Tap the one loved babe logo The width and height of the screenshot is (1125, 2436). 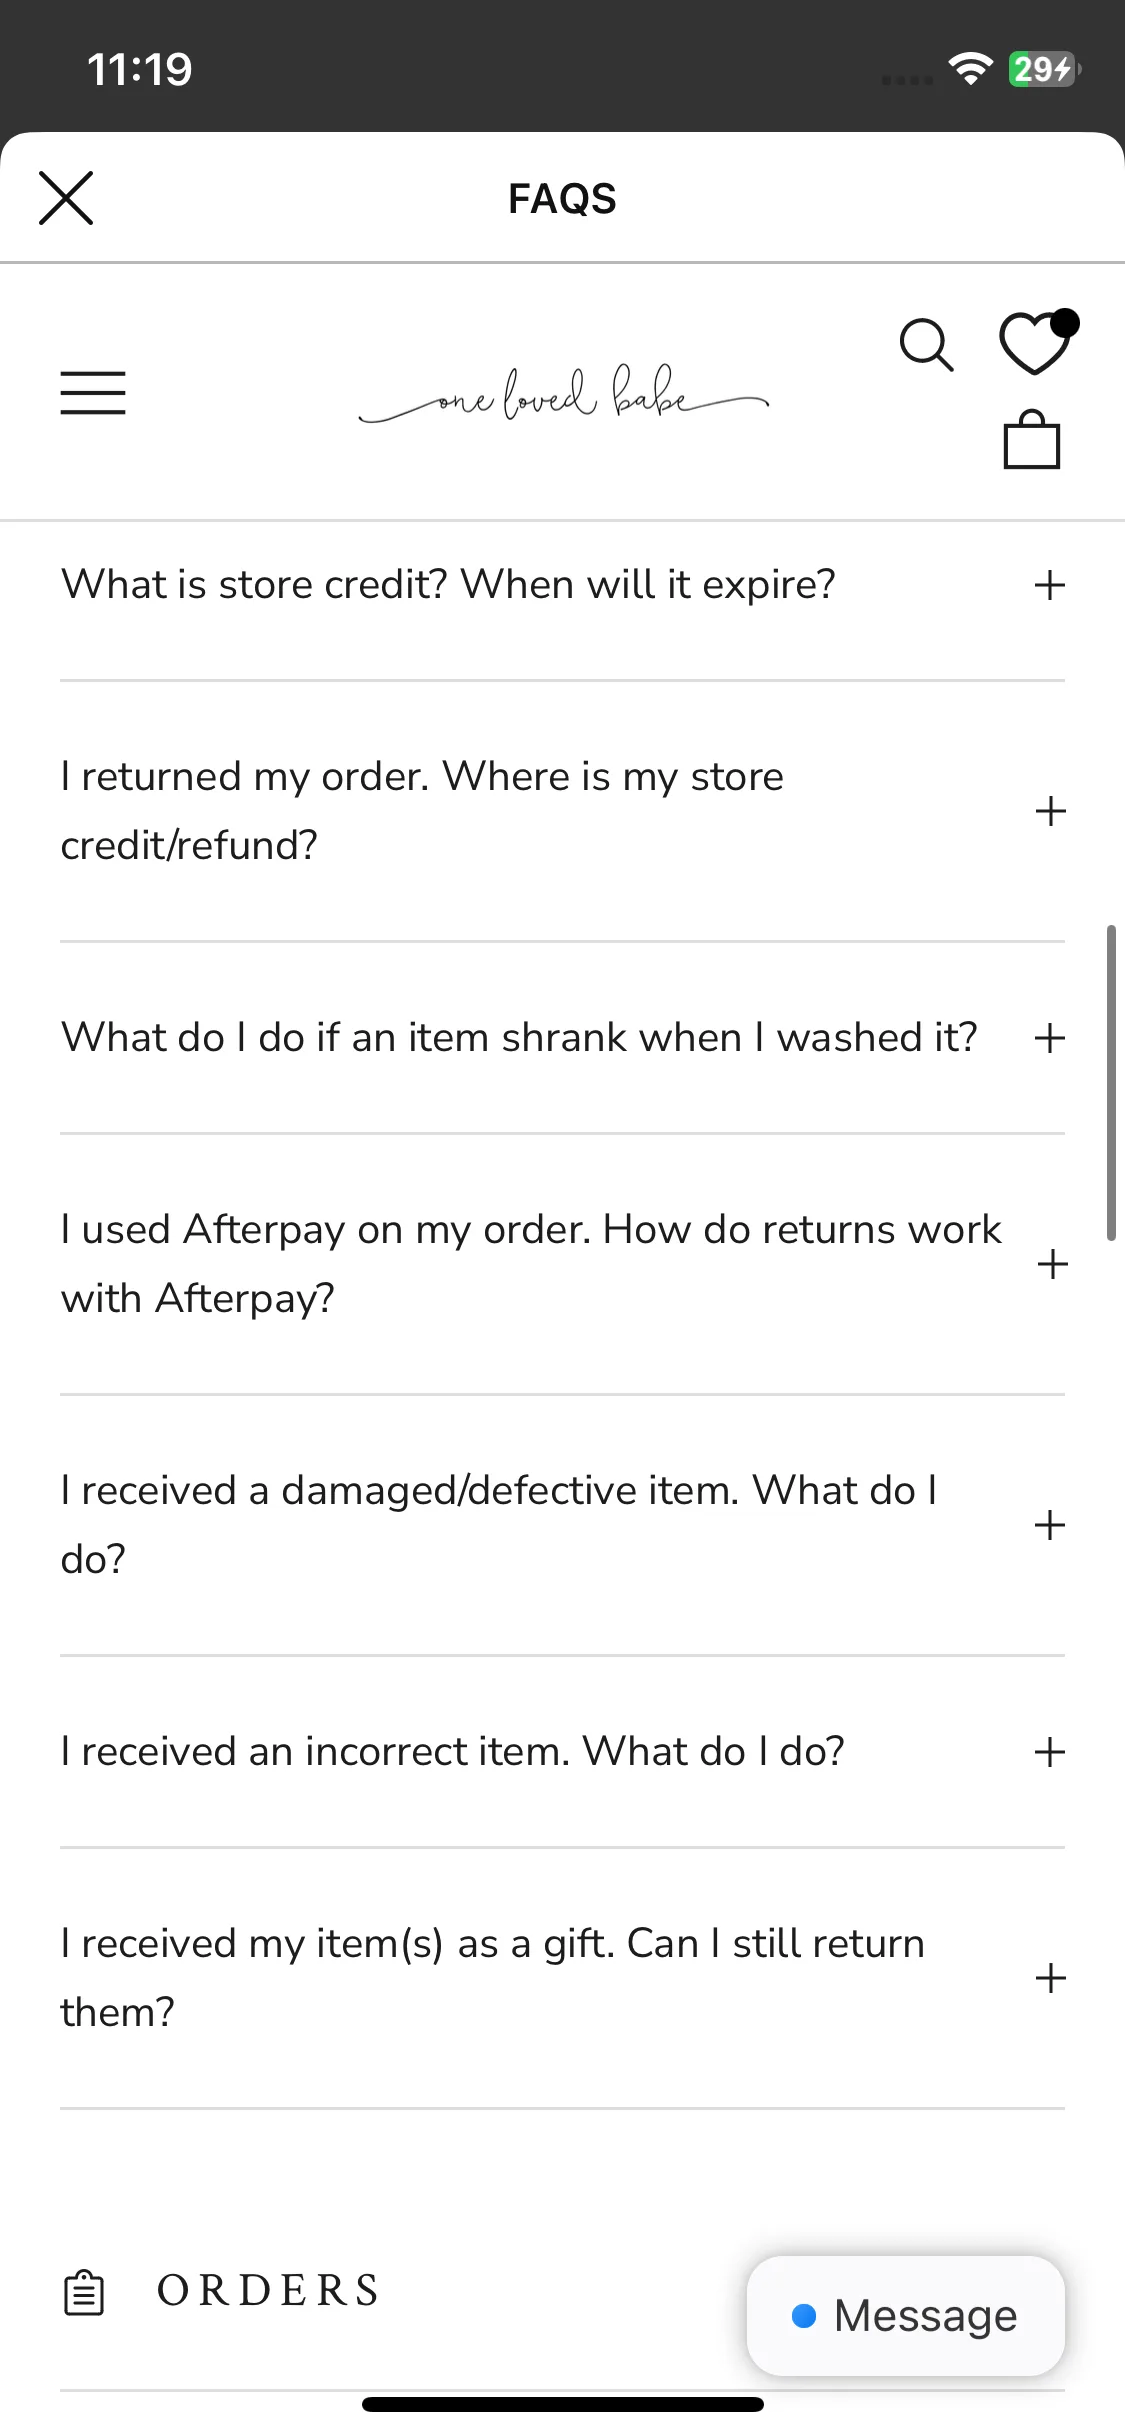point(563,394)
